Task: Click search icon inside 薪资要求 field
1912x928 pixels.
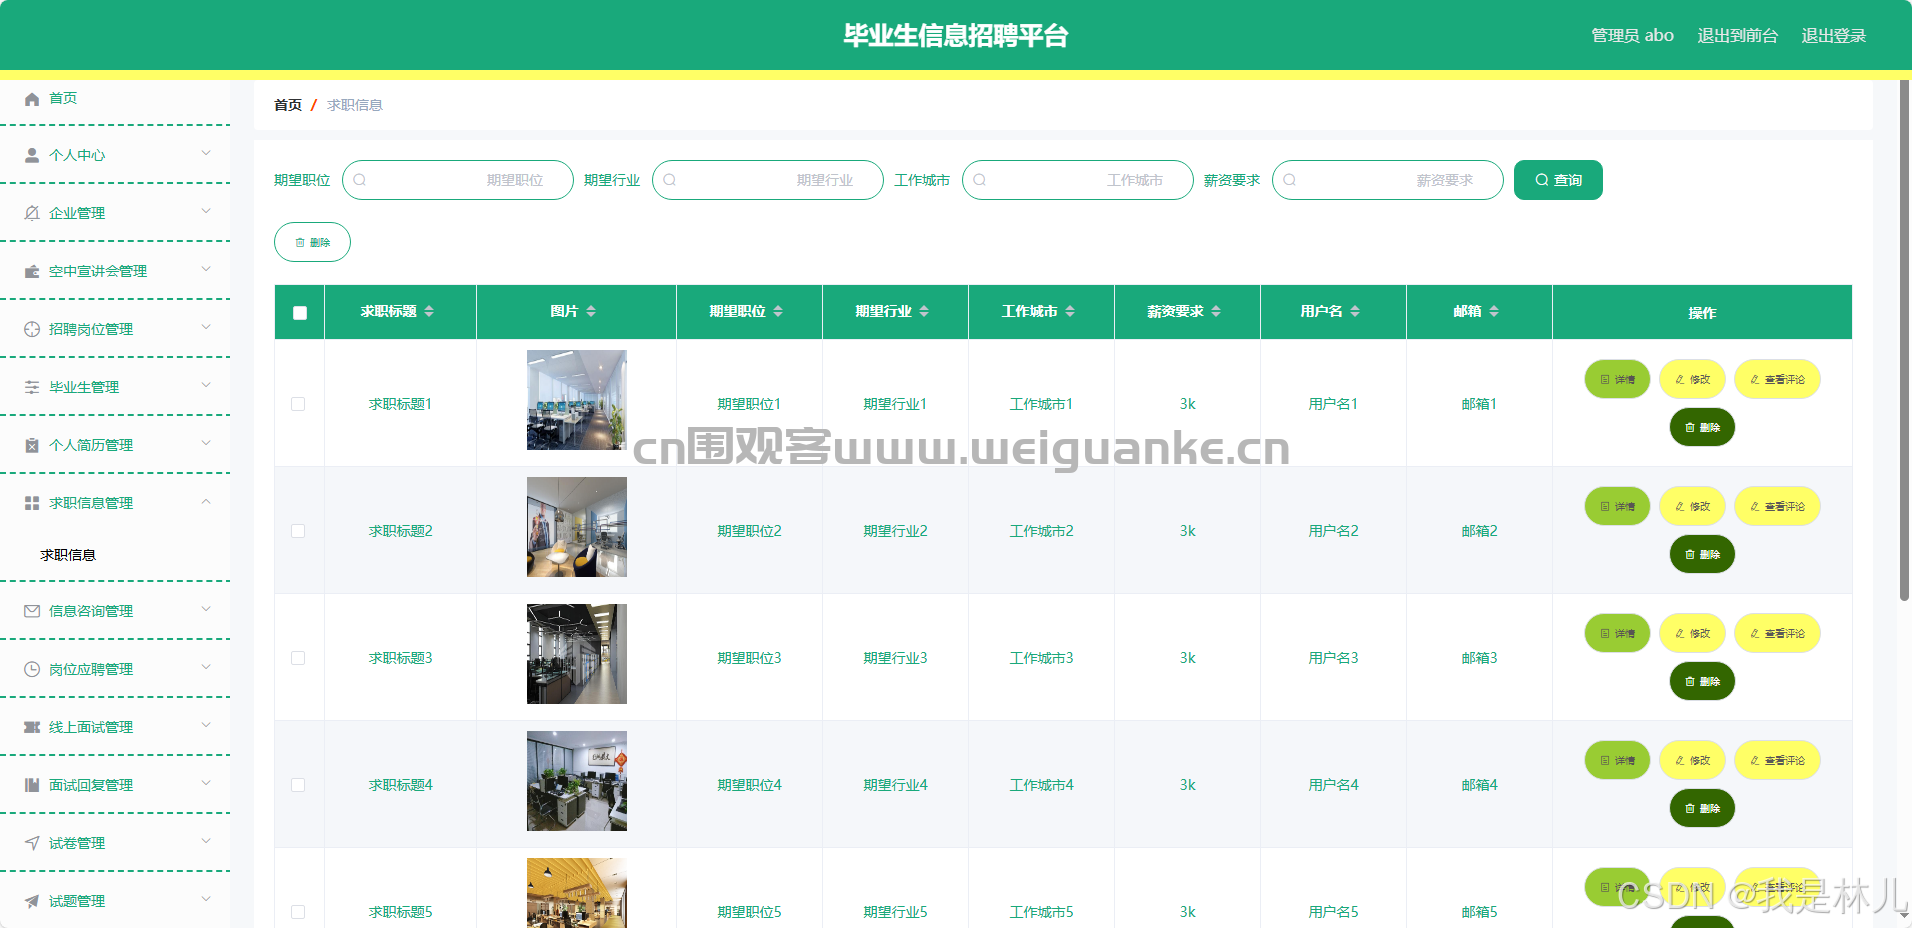Action: point(1290,180)
